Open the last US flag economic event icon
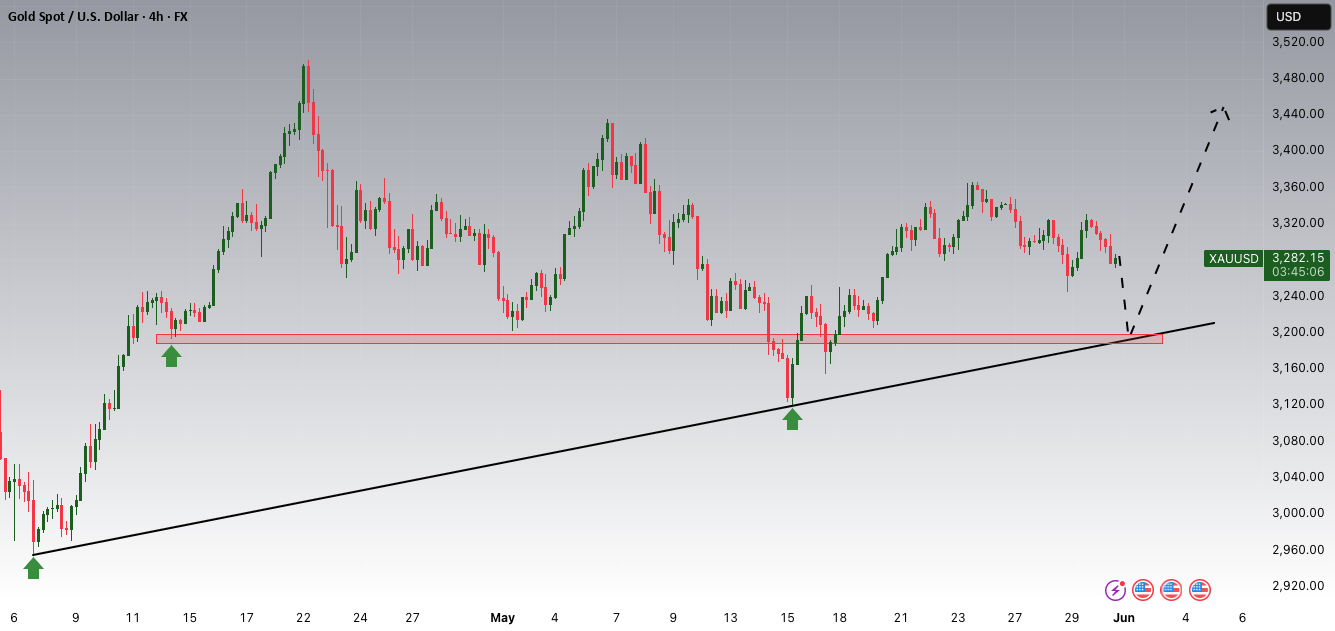1335x631 pixels. pos(1200,590)
